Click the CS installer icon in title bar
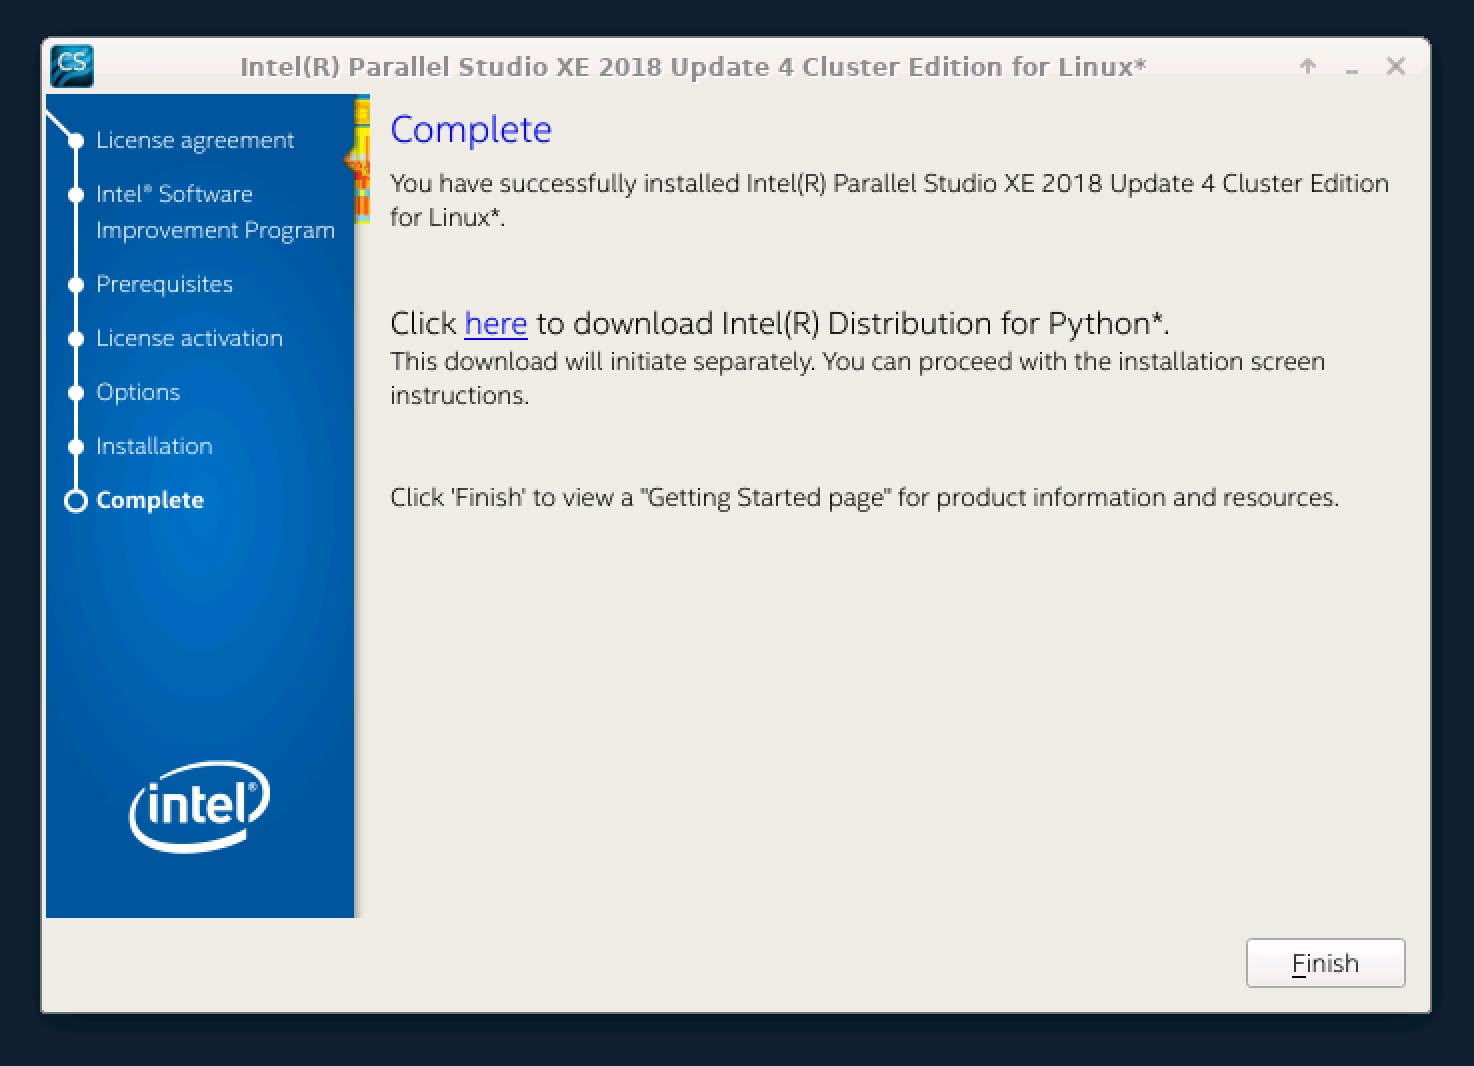This screenshot has width=1474, height=1066. 71,66
